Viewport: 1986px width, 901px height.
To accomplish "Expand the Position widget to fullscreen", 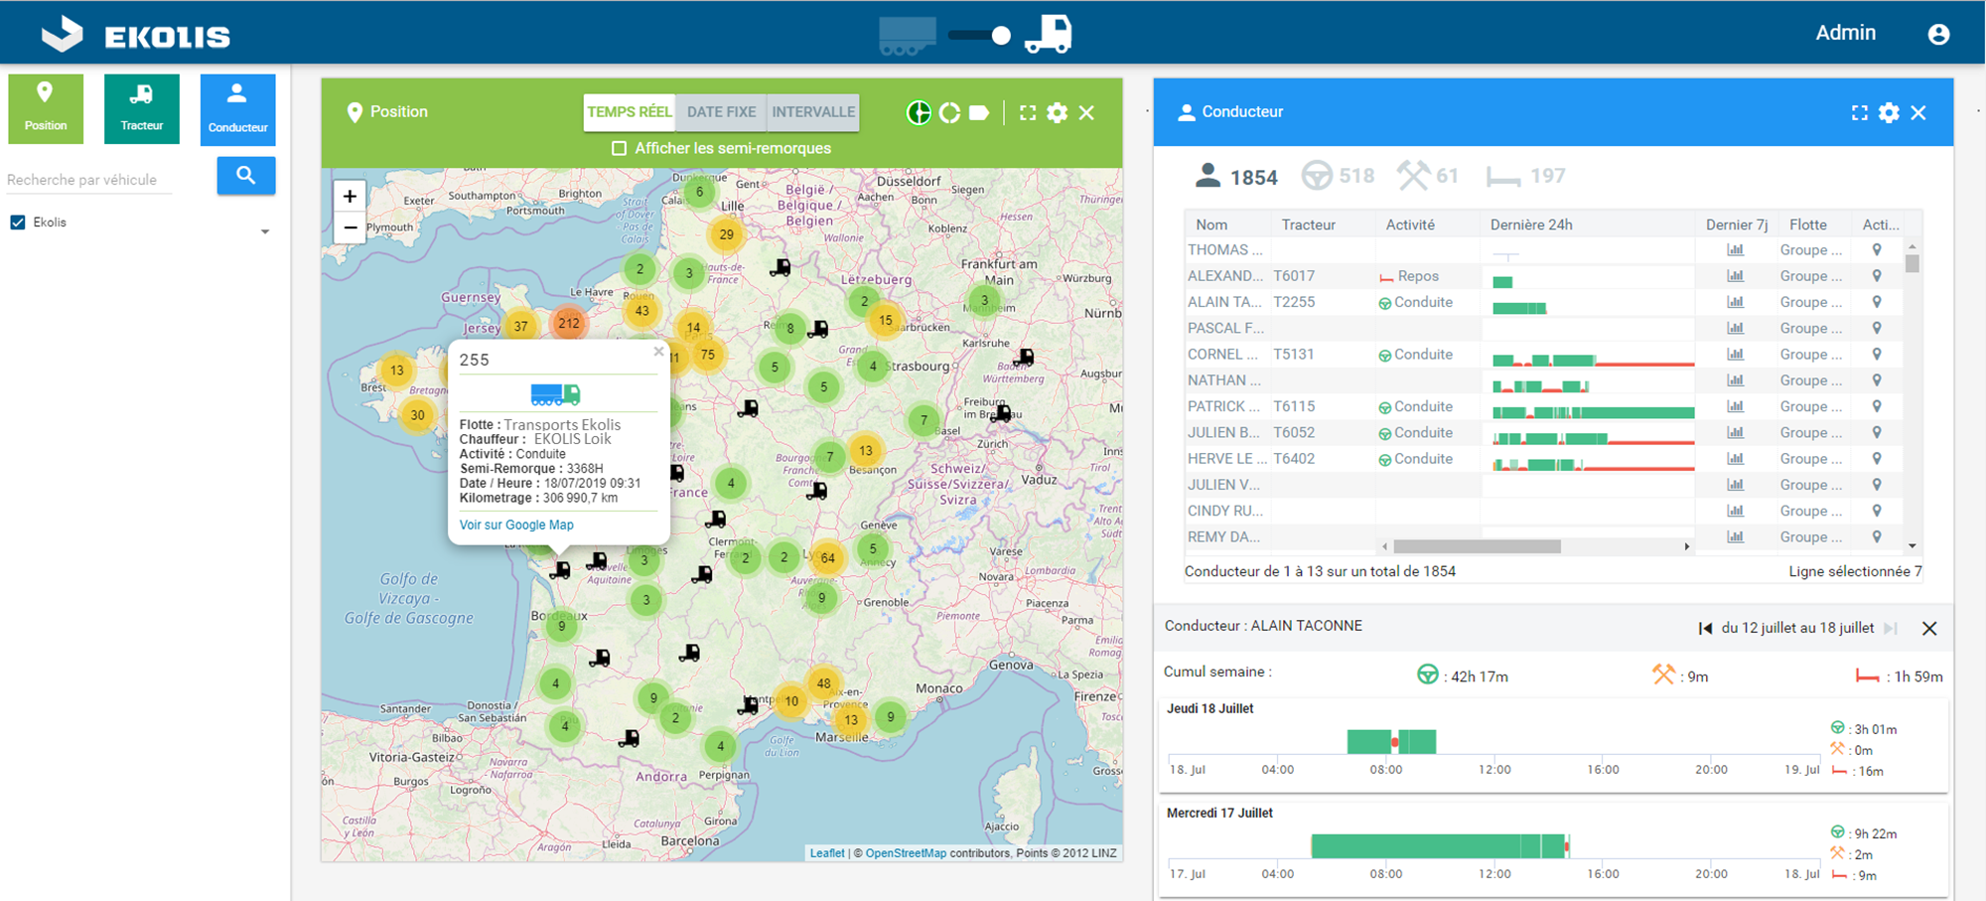I will point(1027,112).
